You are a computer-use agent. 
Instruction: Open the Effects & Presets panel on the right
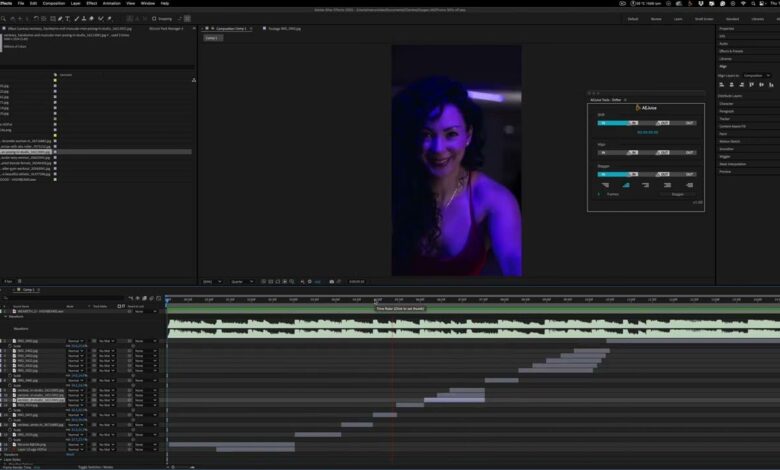click(731, 51)
